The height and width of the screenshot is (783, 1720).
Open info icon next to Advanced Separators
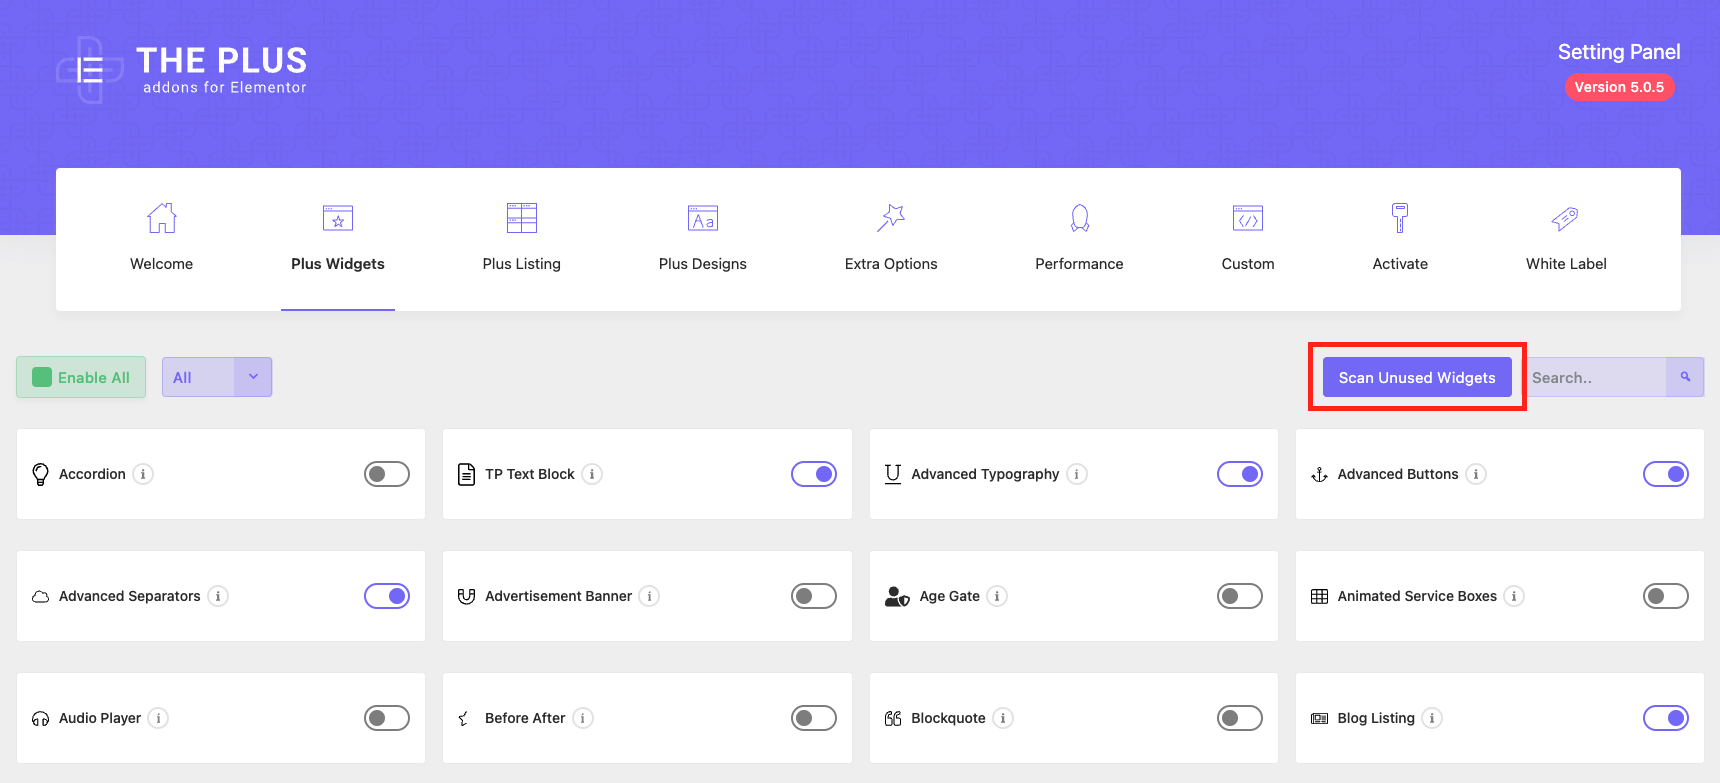[218, 596]
